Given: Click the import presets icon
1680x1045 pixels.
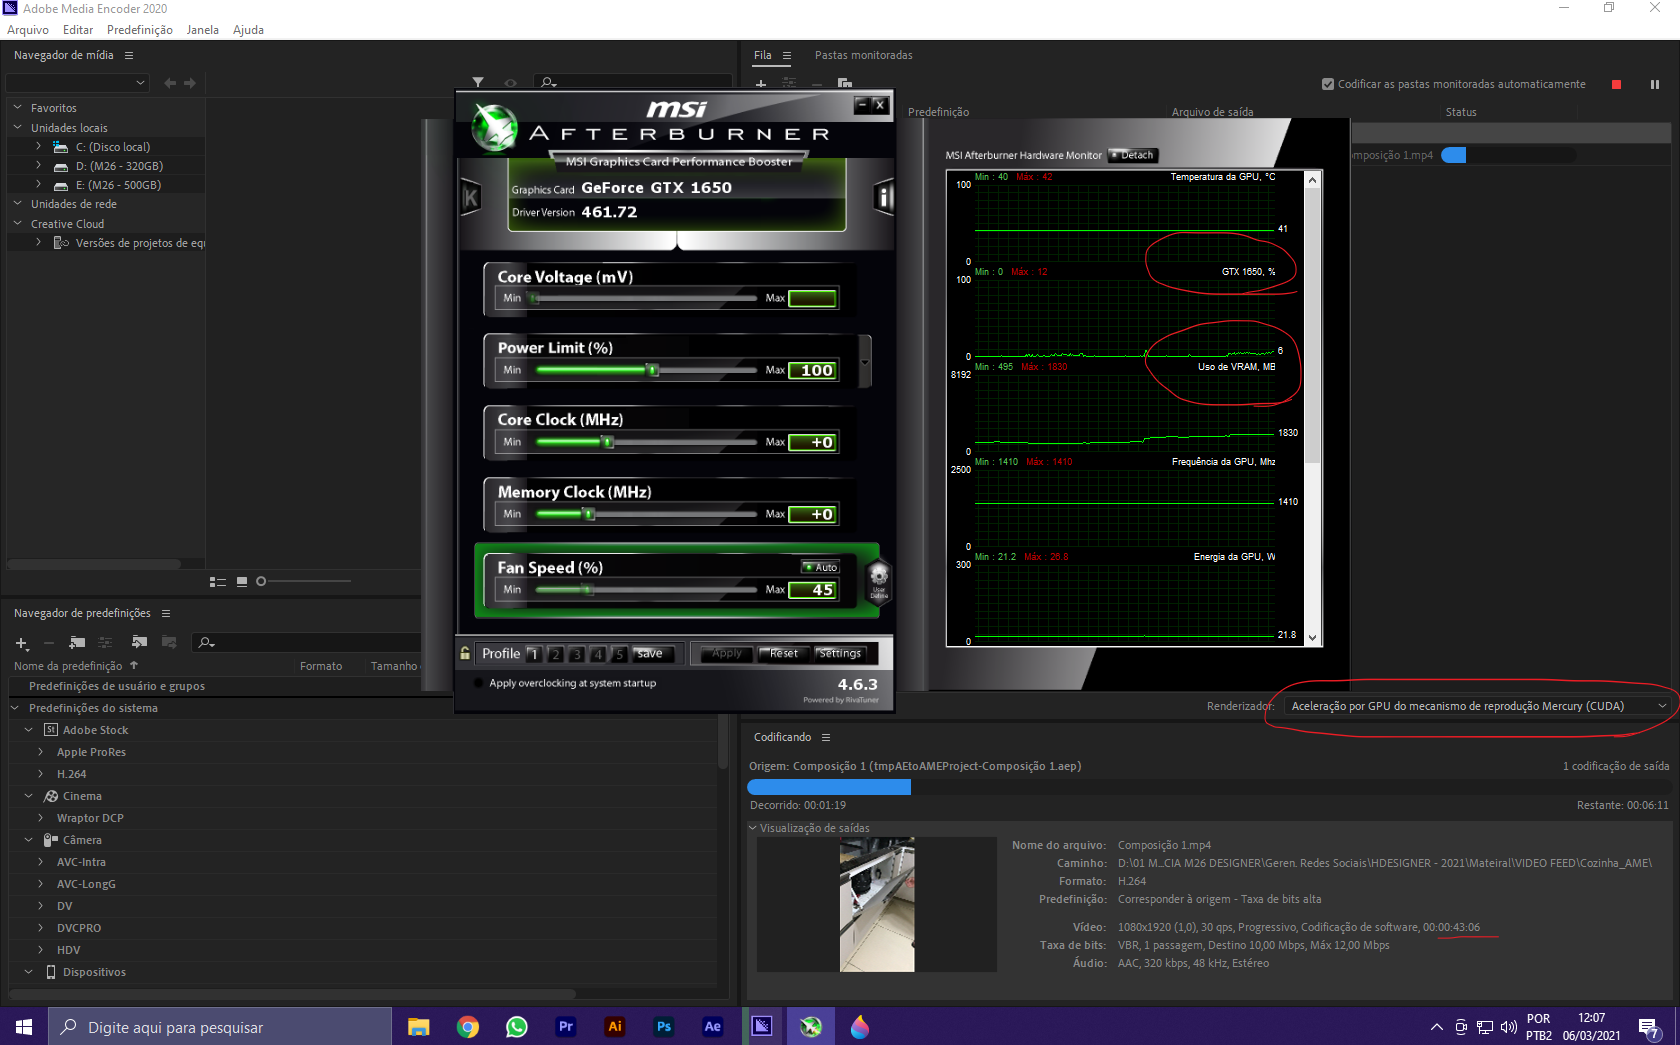Looking at the screenshot, I should click(139, 642).
